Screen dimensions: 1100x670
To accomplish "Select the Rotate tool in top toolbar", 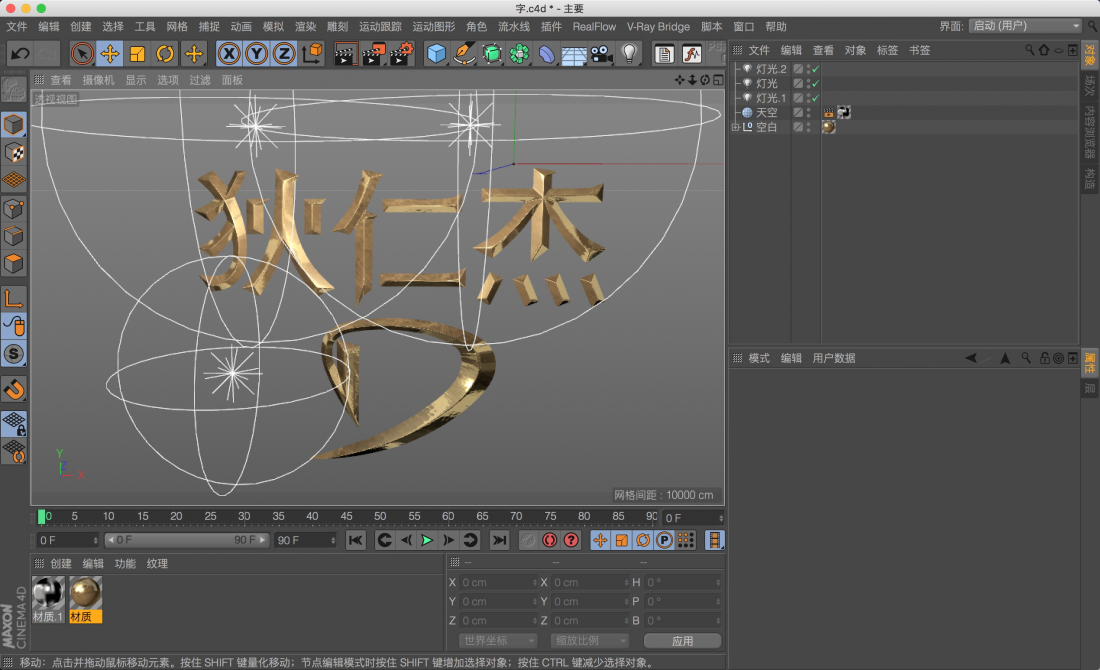I will 165,54.
